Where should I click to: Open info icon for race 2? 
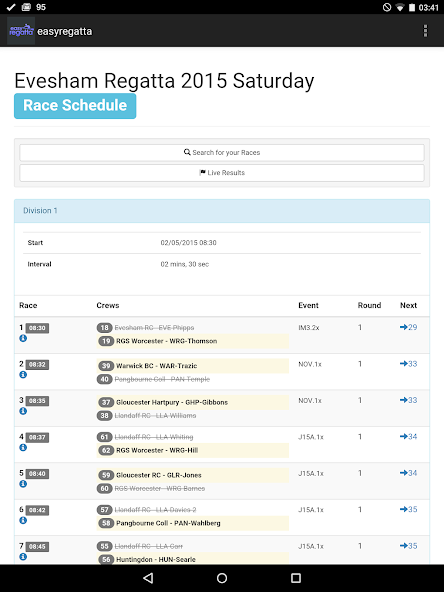click(x=23, y=375)
